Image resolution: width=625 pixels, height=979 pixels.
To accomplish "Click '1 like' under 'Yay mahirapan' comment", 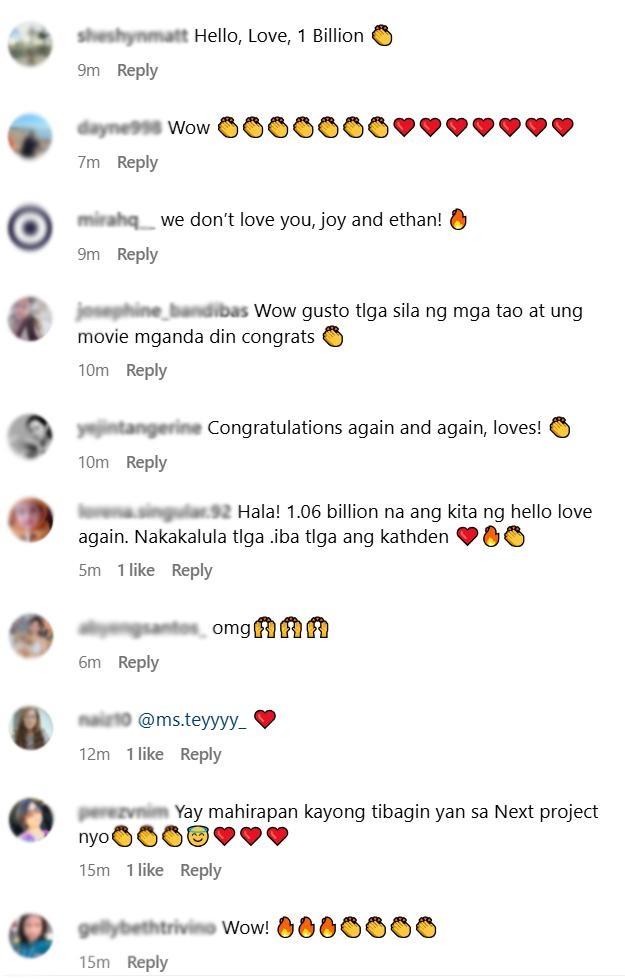I will click(x=145, y=870).
